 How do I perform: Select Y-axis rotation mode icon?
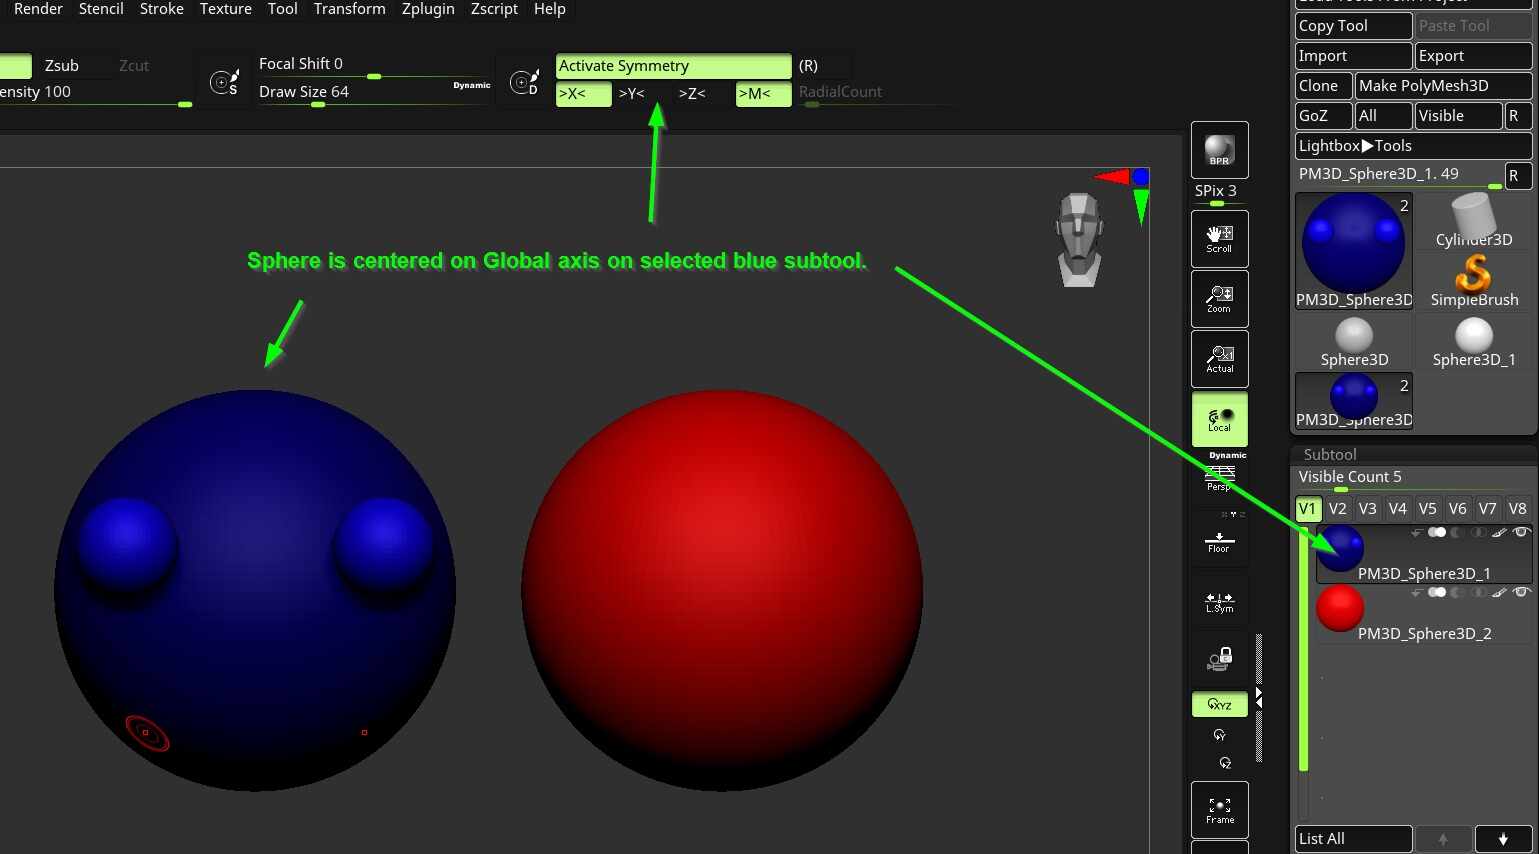coord(1219,735)
